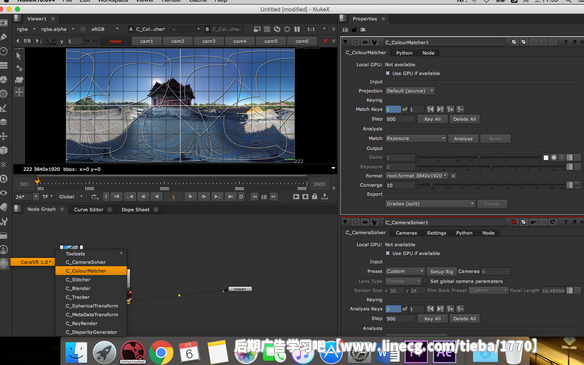Open the sRGB viewer process dropdown
Screen dimensions: 584x365
pos(105,29)
